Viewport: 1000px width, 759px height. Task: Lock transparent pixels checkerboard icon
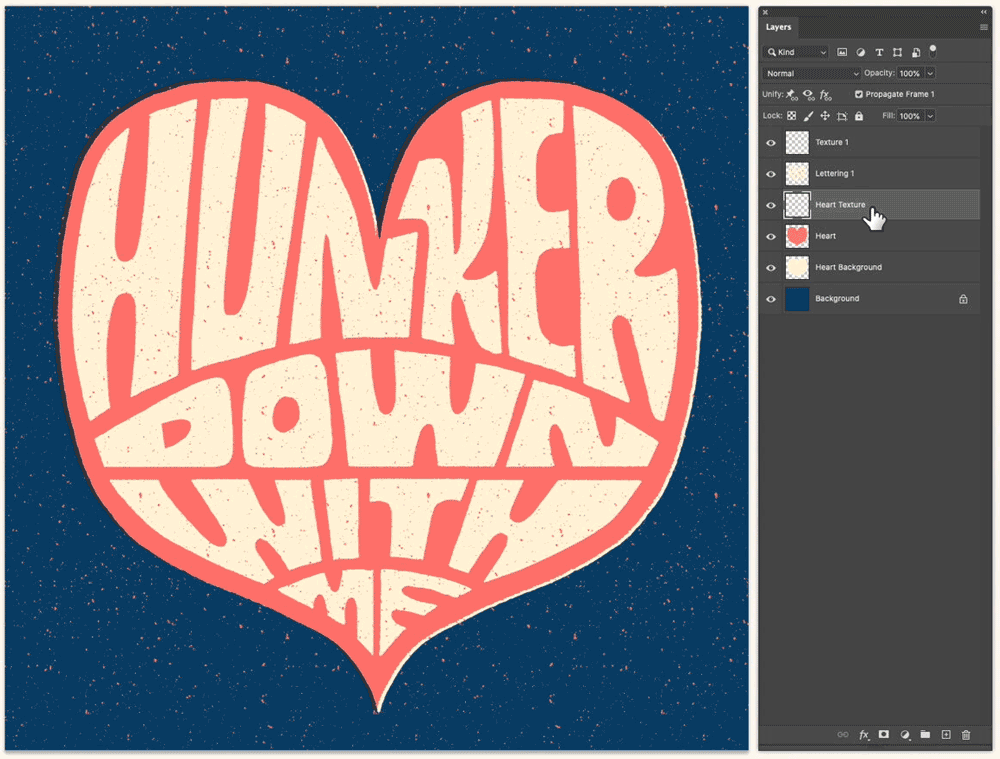pos(792,116)
